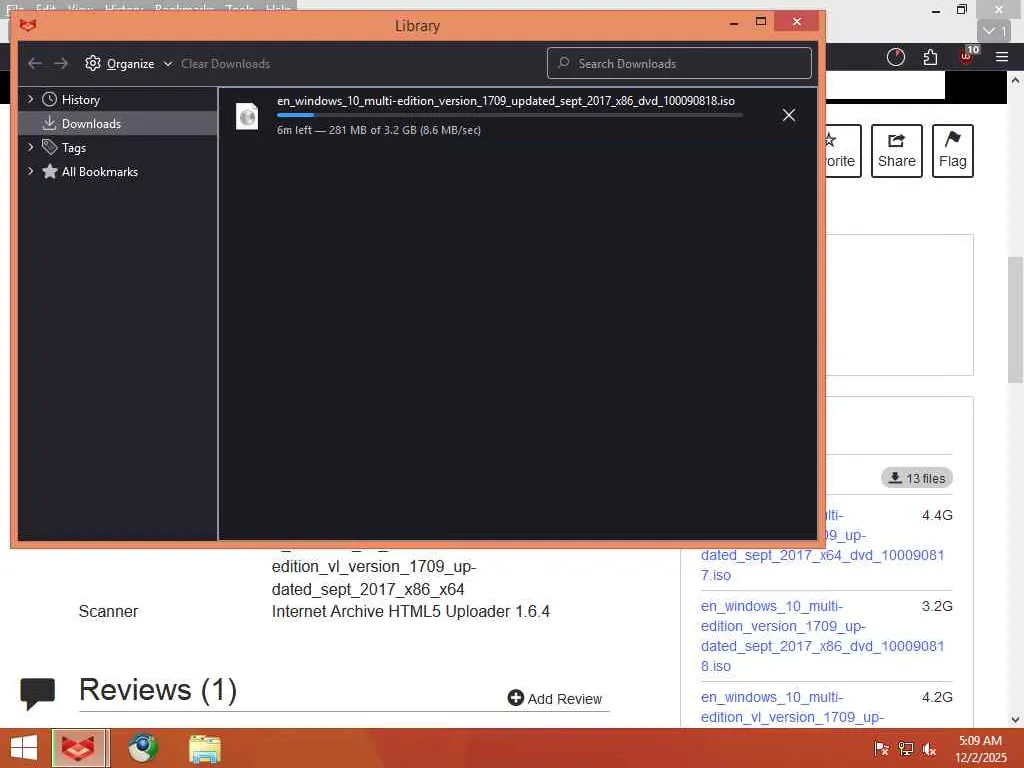This screenshot has width=1024, height=768.
Task: Click the Scanner label
Action: tap(108, 611)
